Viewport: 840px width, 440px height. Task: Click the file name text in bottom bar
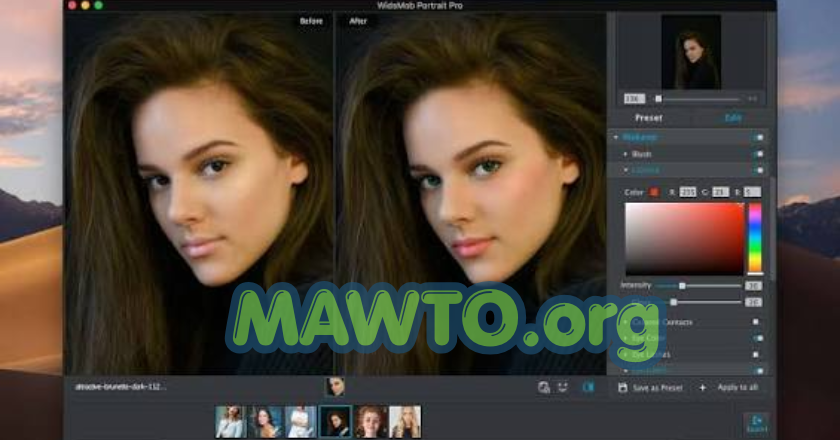tap(121, 387)
